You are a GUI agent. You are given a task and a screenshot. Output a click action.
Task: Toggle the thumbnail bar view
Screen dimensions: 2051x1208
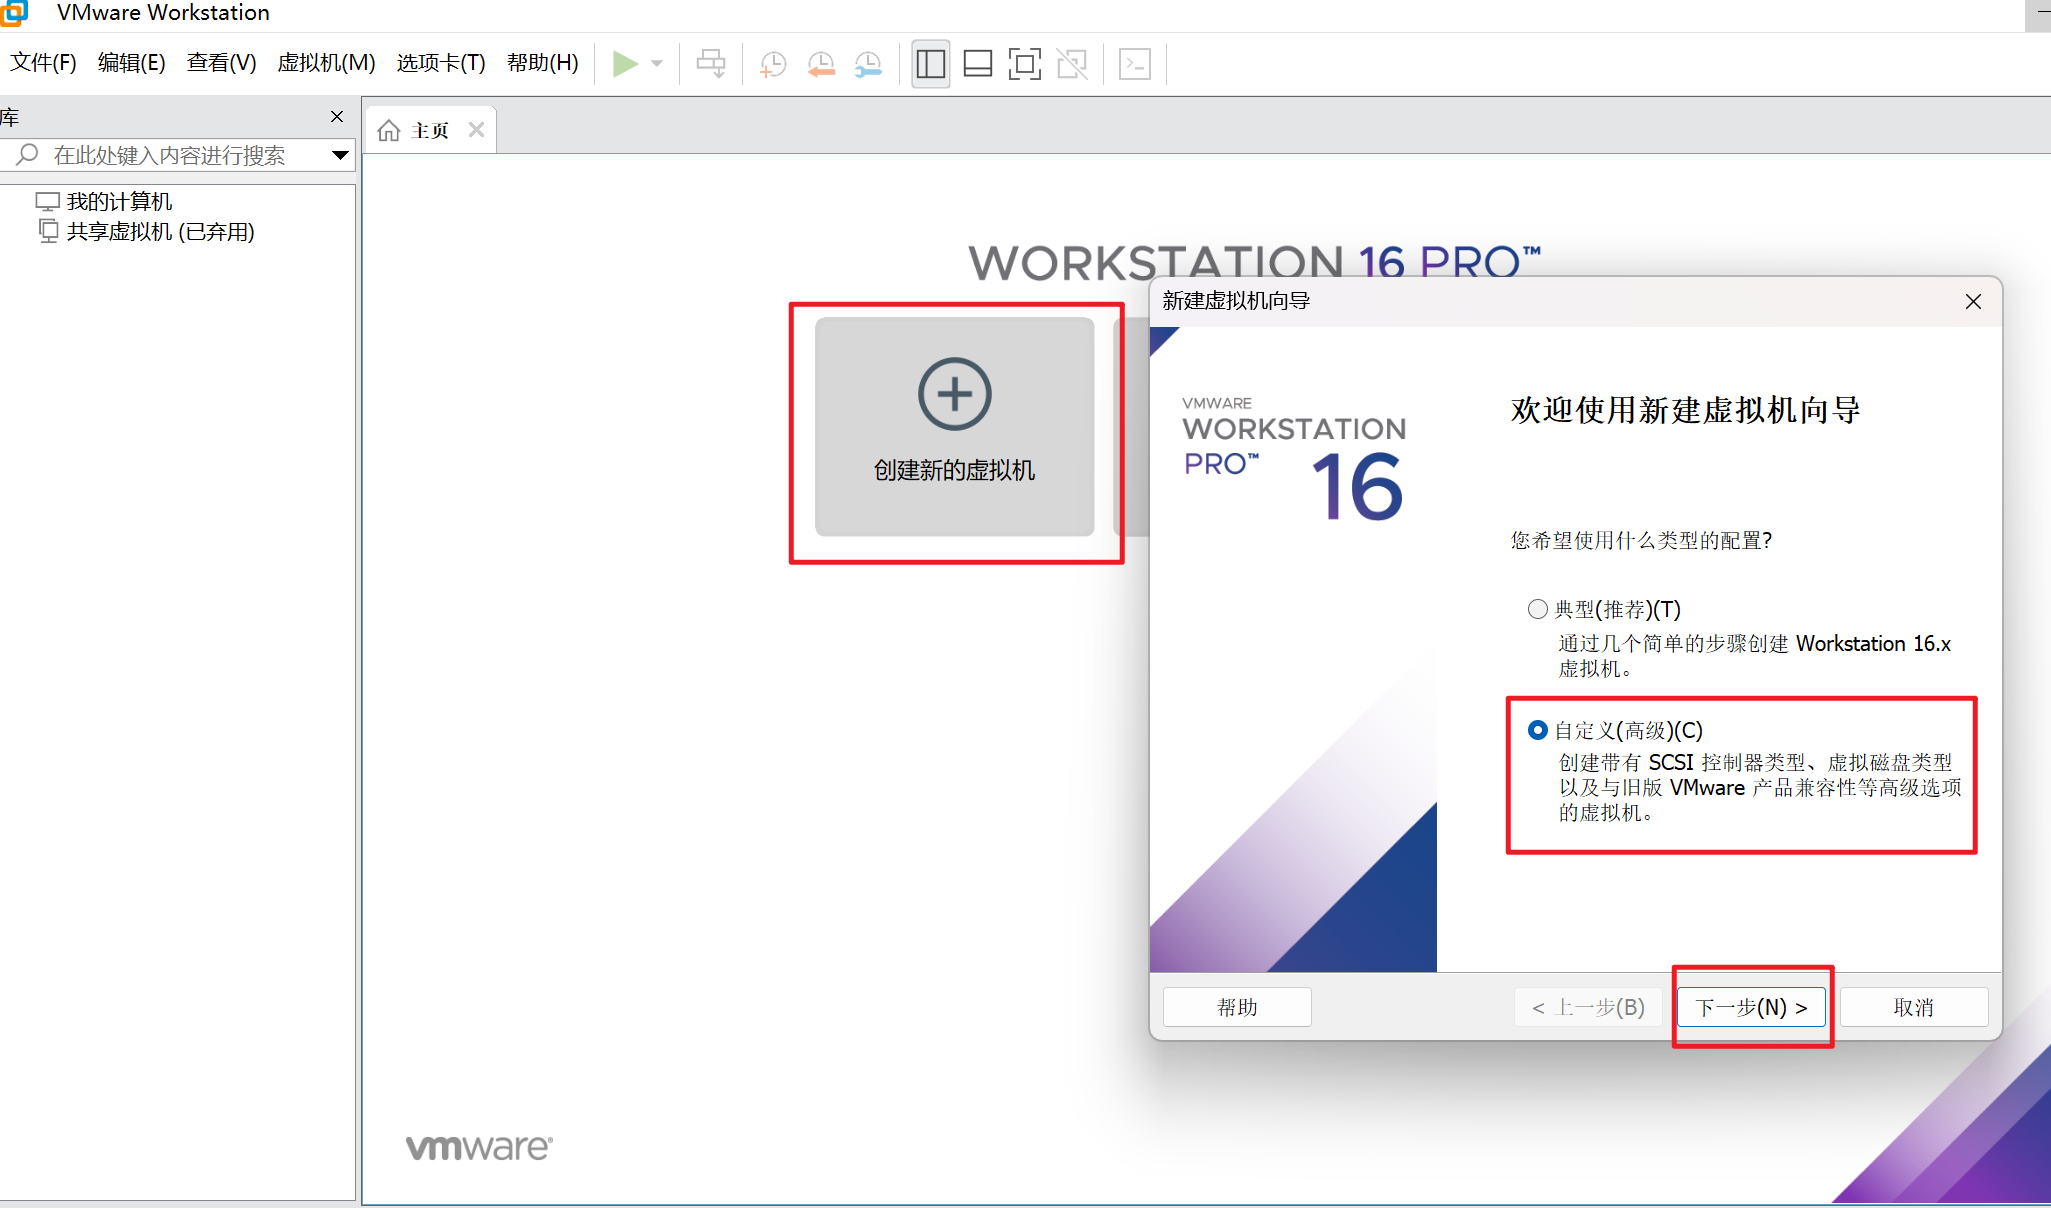(978, 63)
